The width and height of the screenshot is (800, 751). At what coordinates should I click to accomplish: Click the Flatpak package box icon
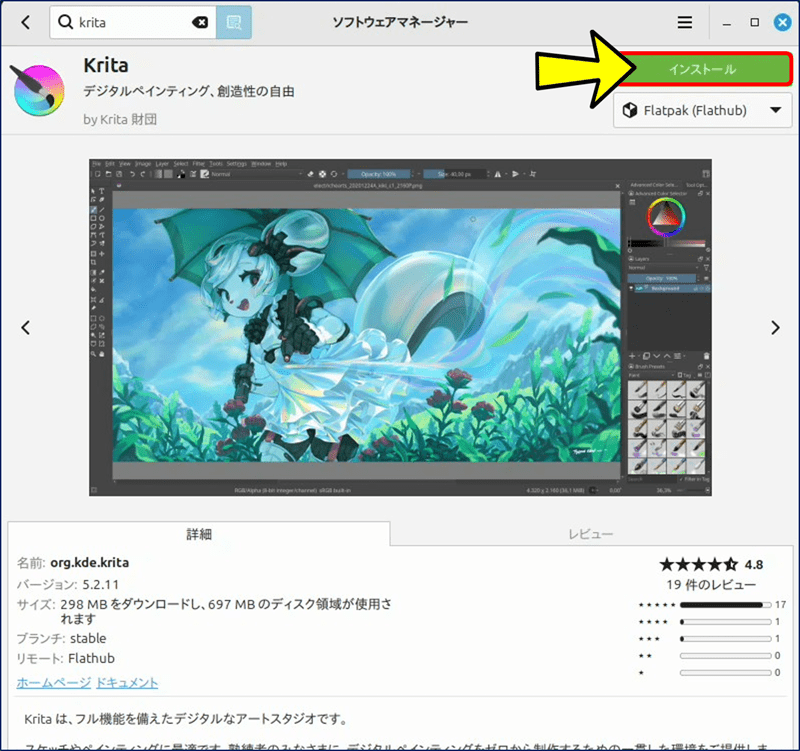[630, 111]
